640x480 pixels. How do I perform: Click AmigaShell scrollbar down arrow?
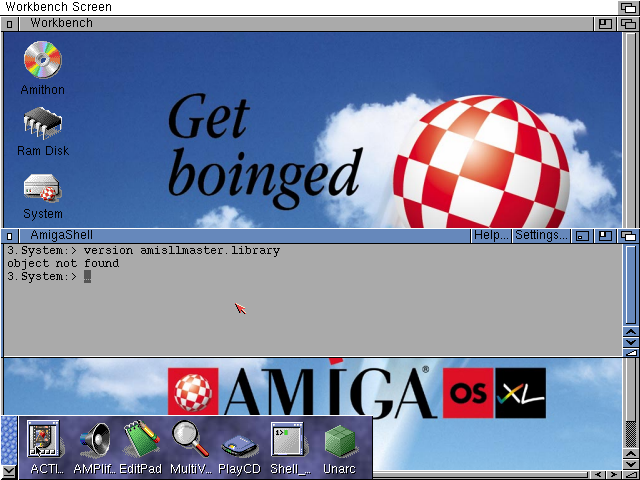(x=631, y=342)
